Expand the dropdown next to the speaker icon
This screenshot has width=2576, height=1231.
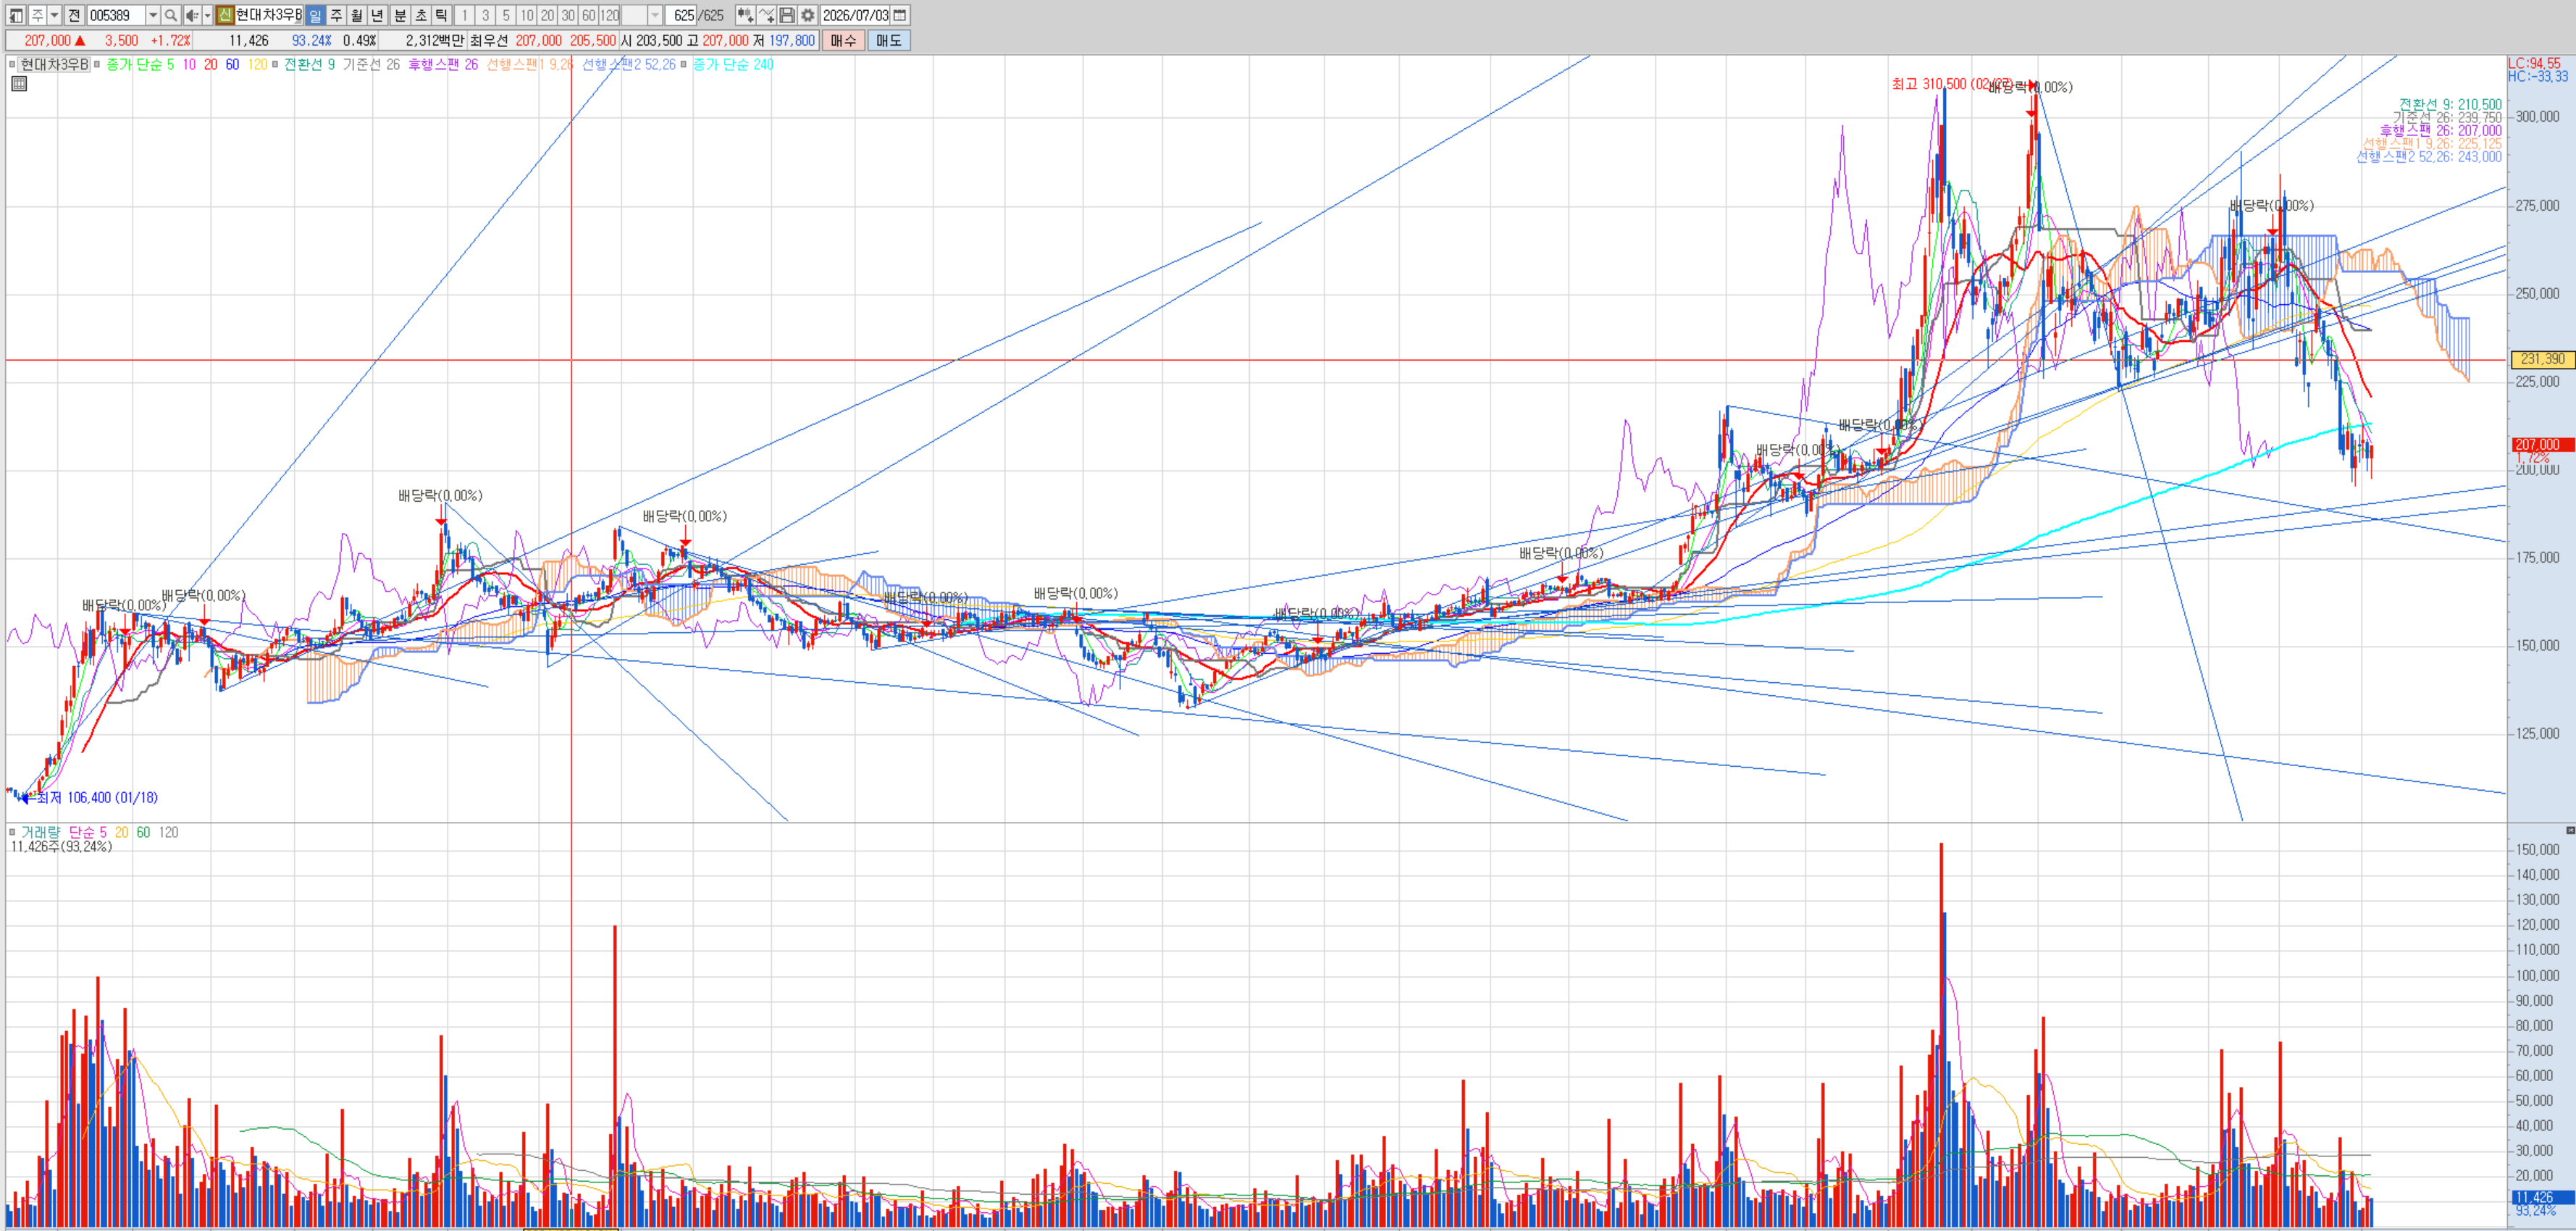coord(207,15)
